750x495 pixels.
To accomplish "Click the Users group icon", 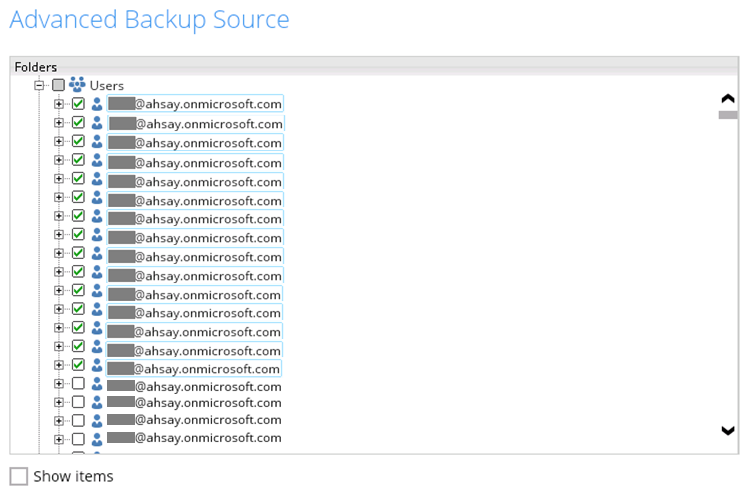I will (x=77, y=85).
